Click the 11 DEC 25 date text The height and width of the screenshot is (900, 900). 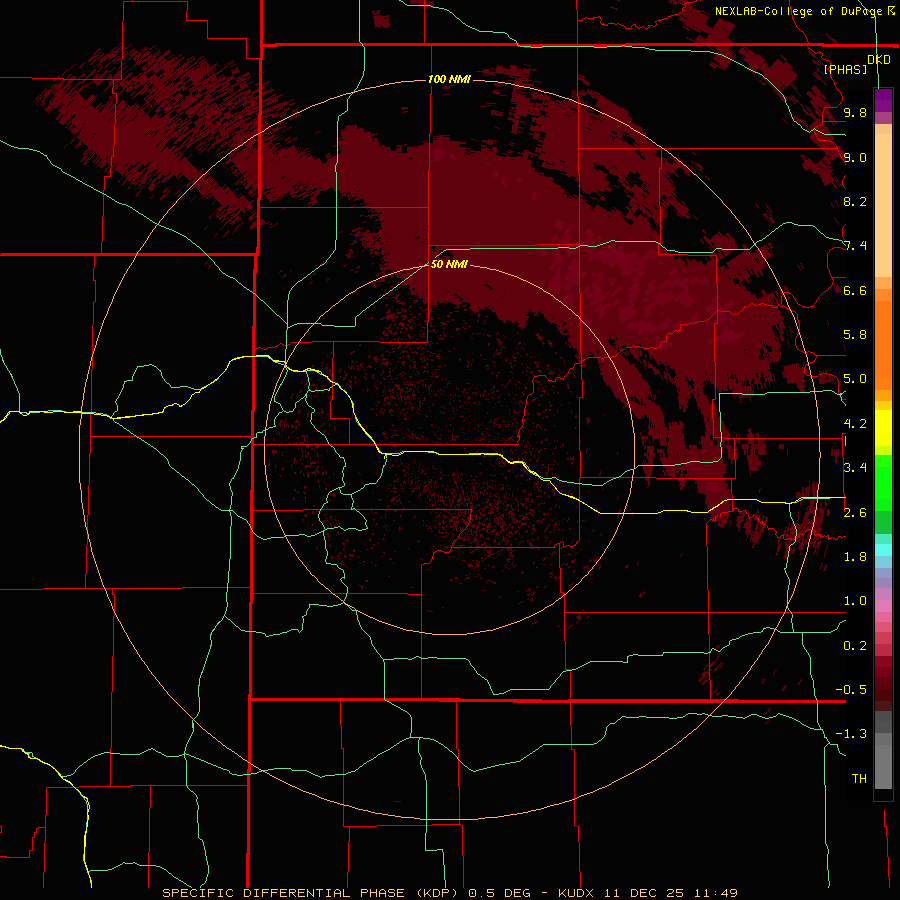coord(645,893)
